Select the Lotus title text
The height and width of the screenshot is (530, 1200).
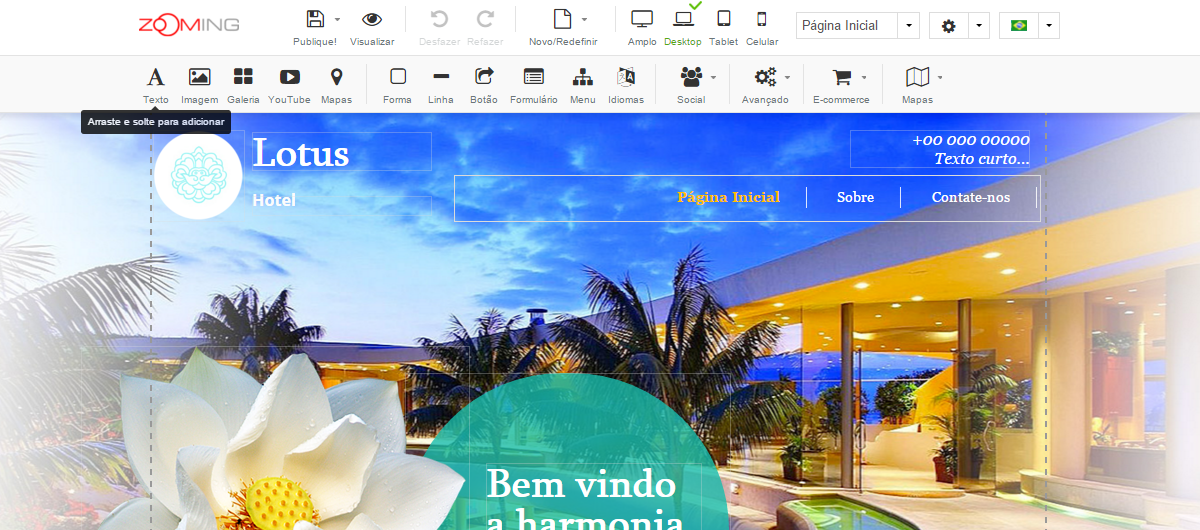point(301,153)
